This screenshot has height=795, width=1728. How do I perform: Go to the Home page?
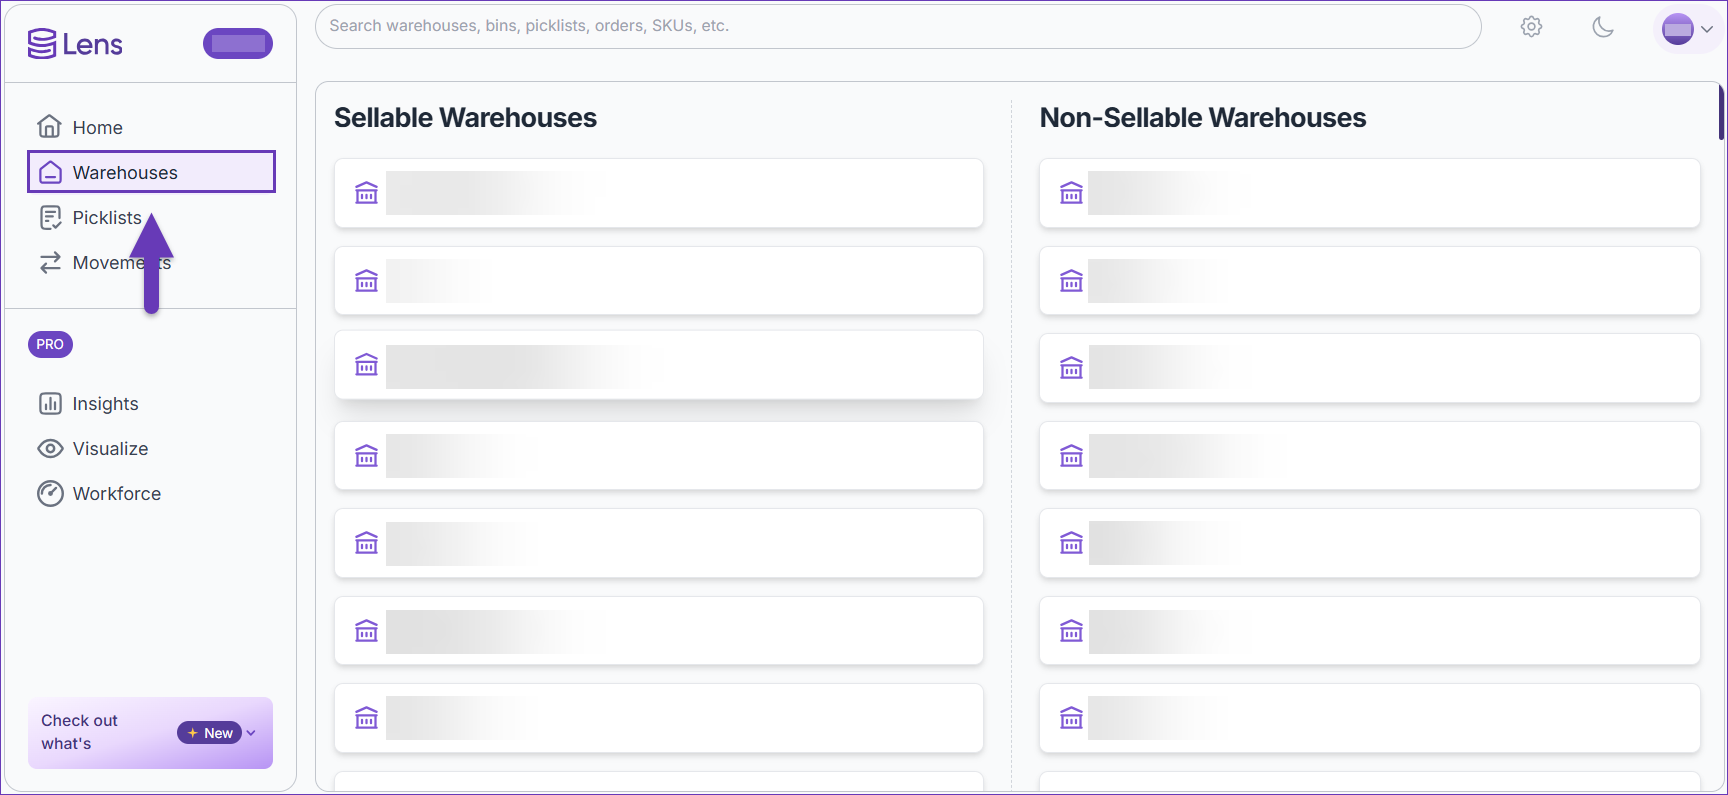[x=151, y=127]
